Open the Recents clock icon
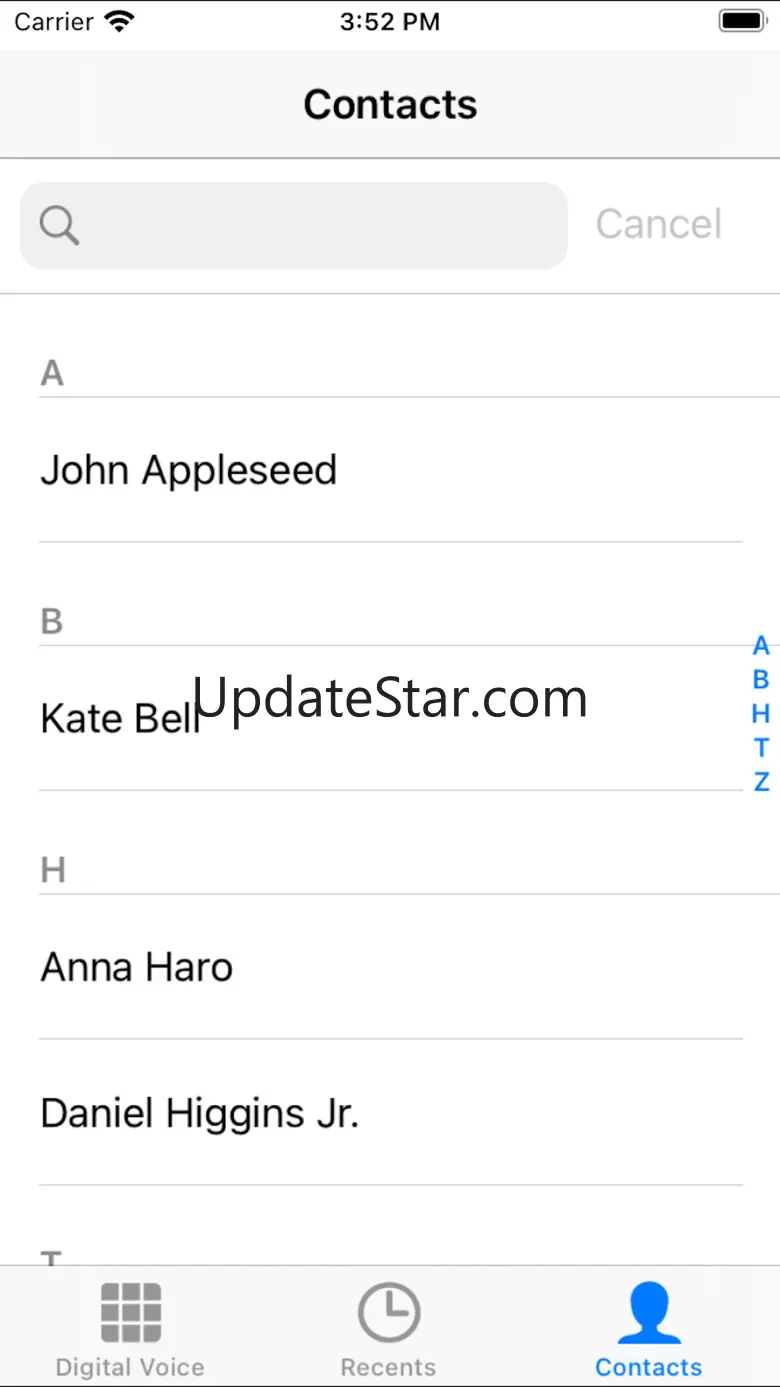 click(x=389, y=1312)
